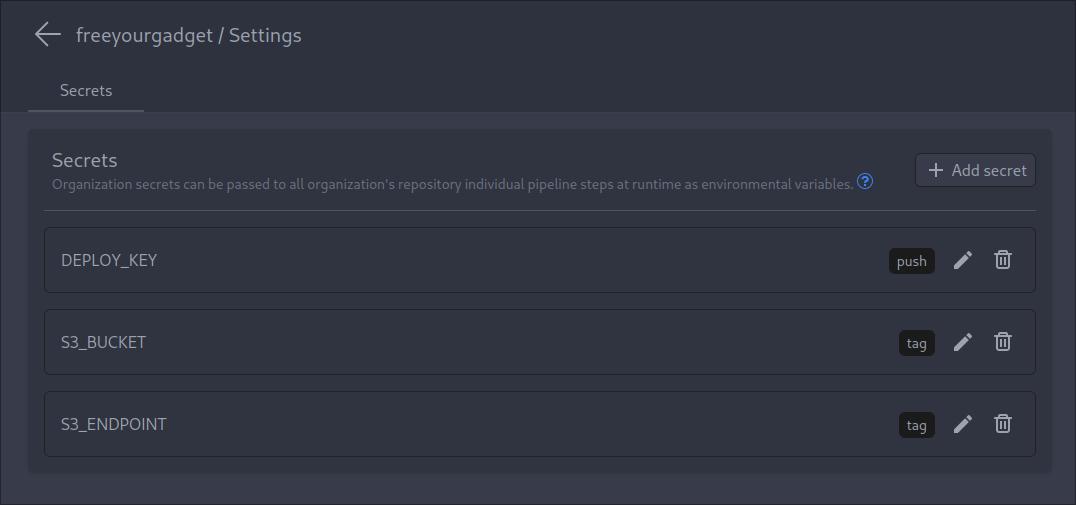Edit the S3_BUCKET secret with pencil icon
This screenshot has width=1076, height=505.
[x=963, y=342]
